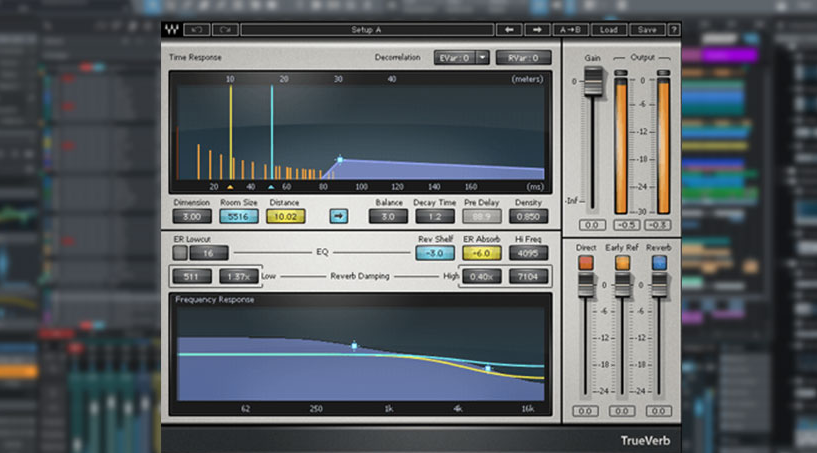Image resolution: width=817 pixels, height=453 pixels.
Task: Open the EVar dropdown arrow
Action: pos(482,58)
